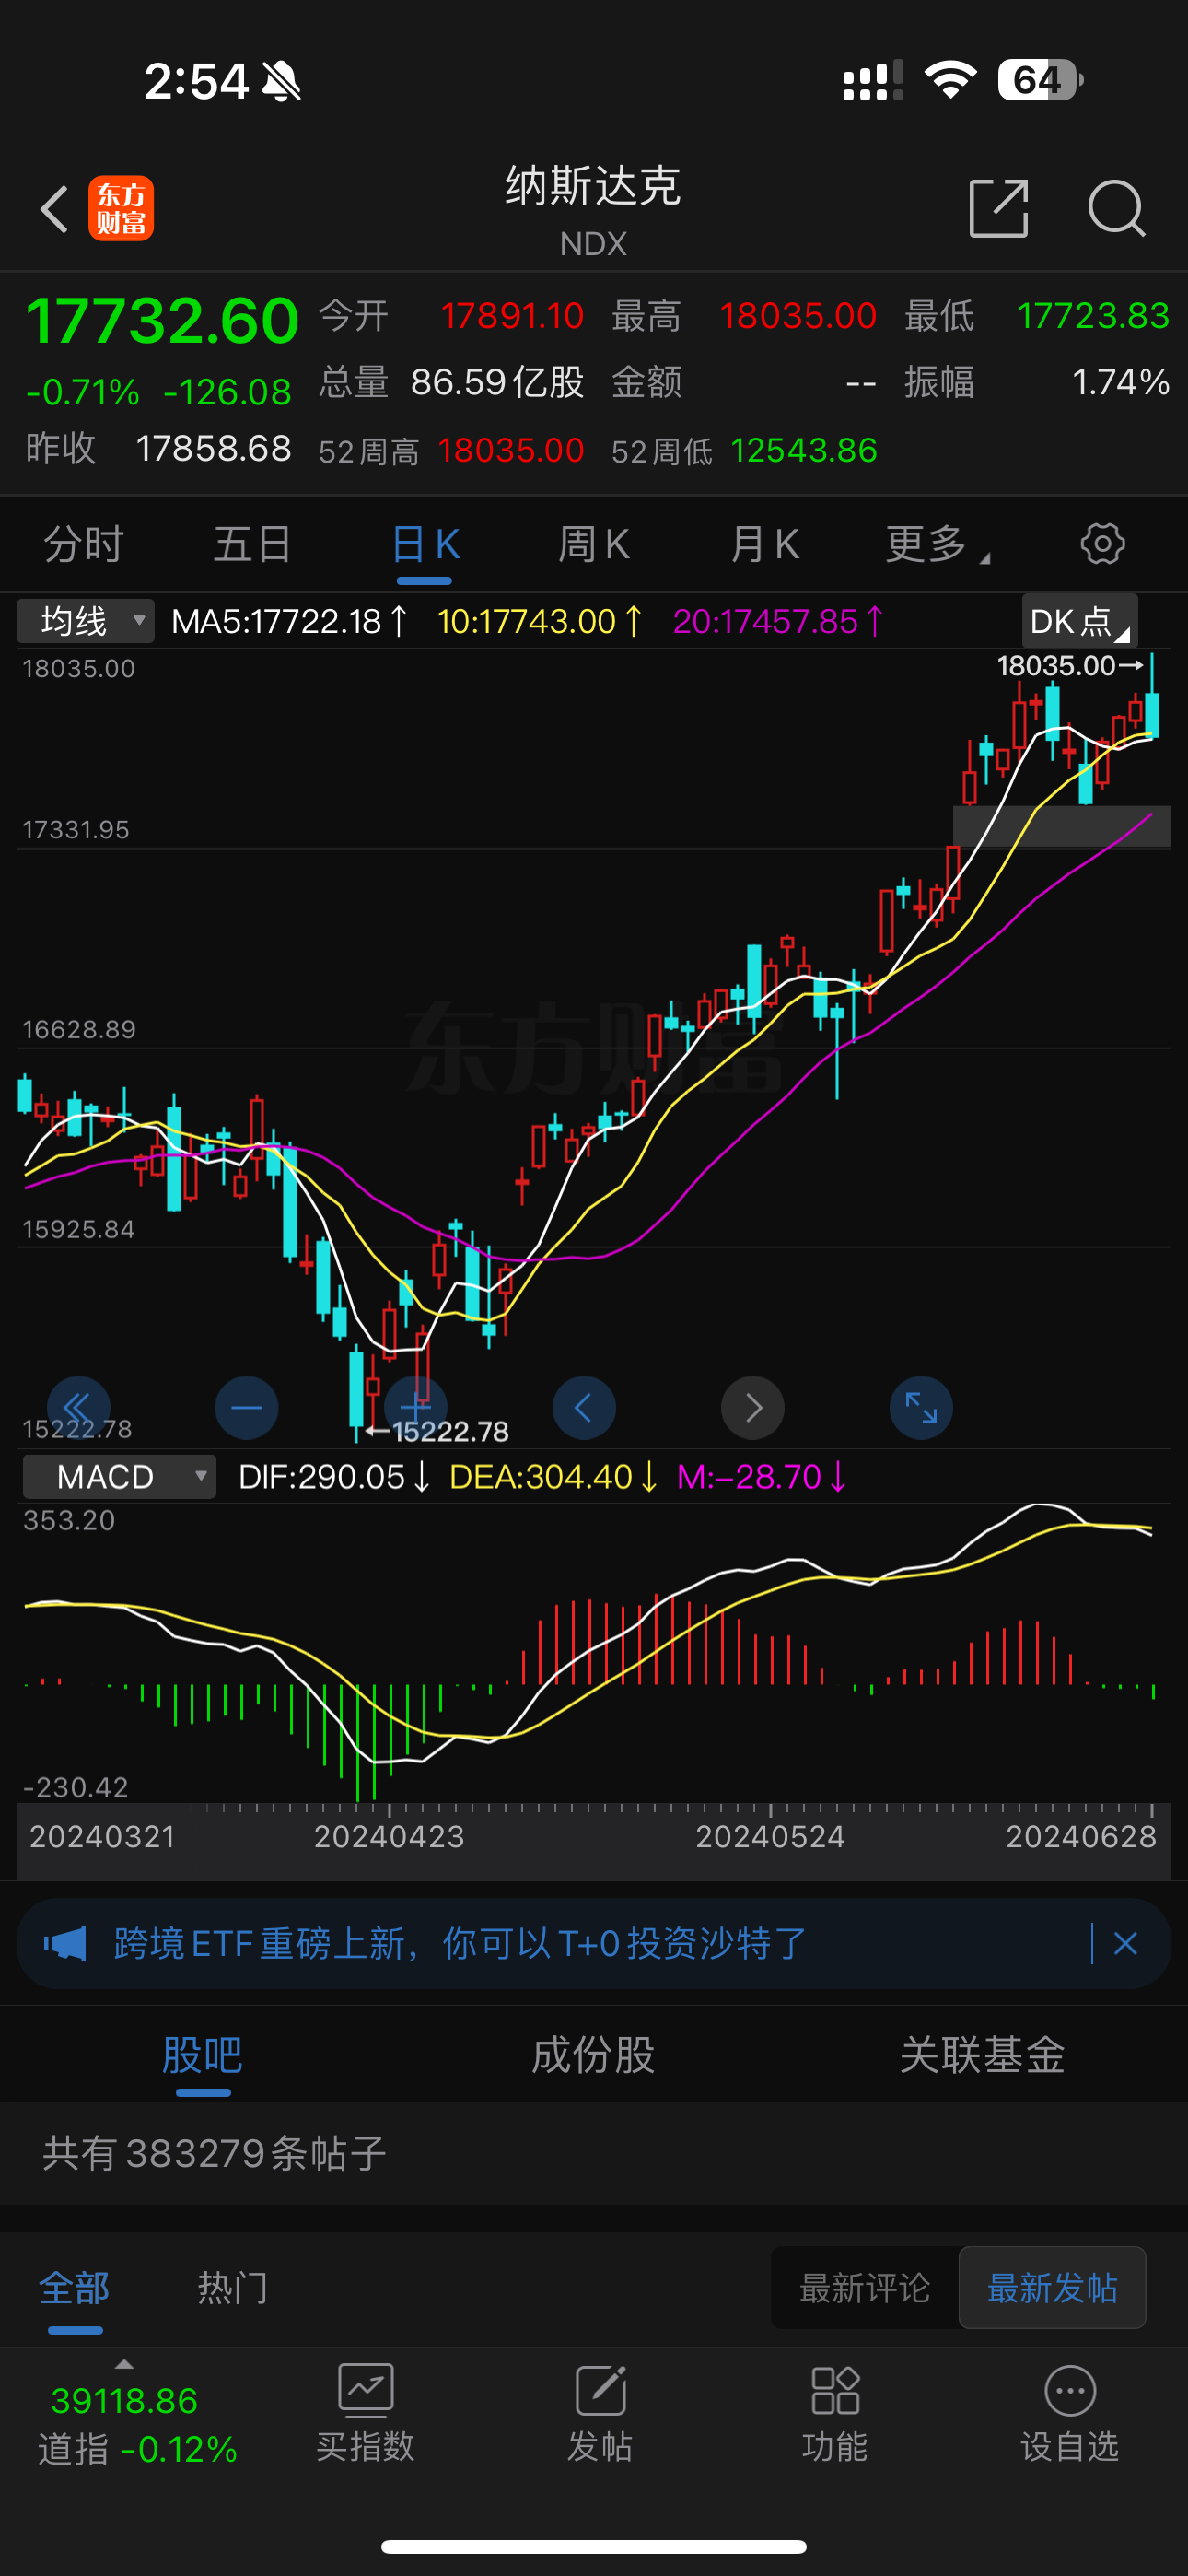Tap the M:-28.70 reading
The height and width of the screenshot is (2576, 1188).
click(761, 1476)
